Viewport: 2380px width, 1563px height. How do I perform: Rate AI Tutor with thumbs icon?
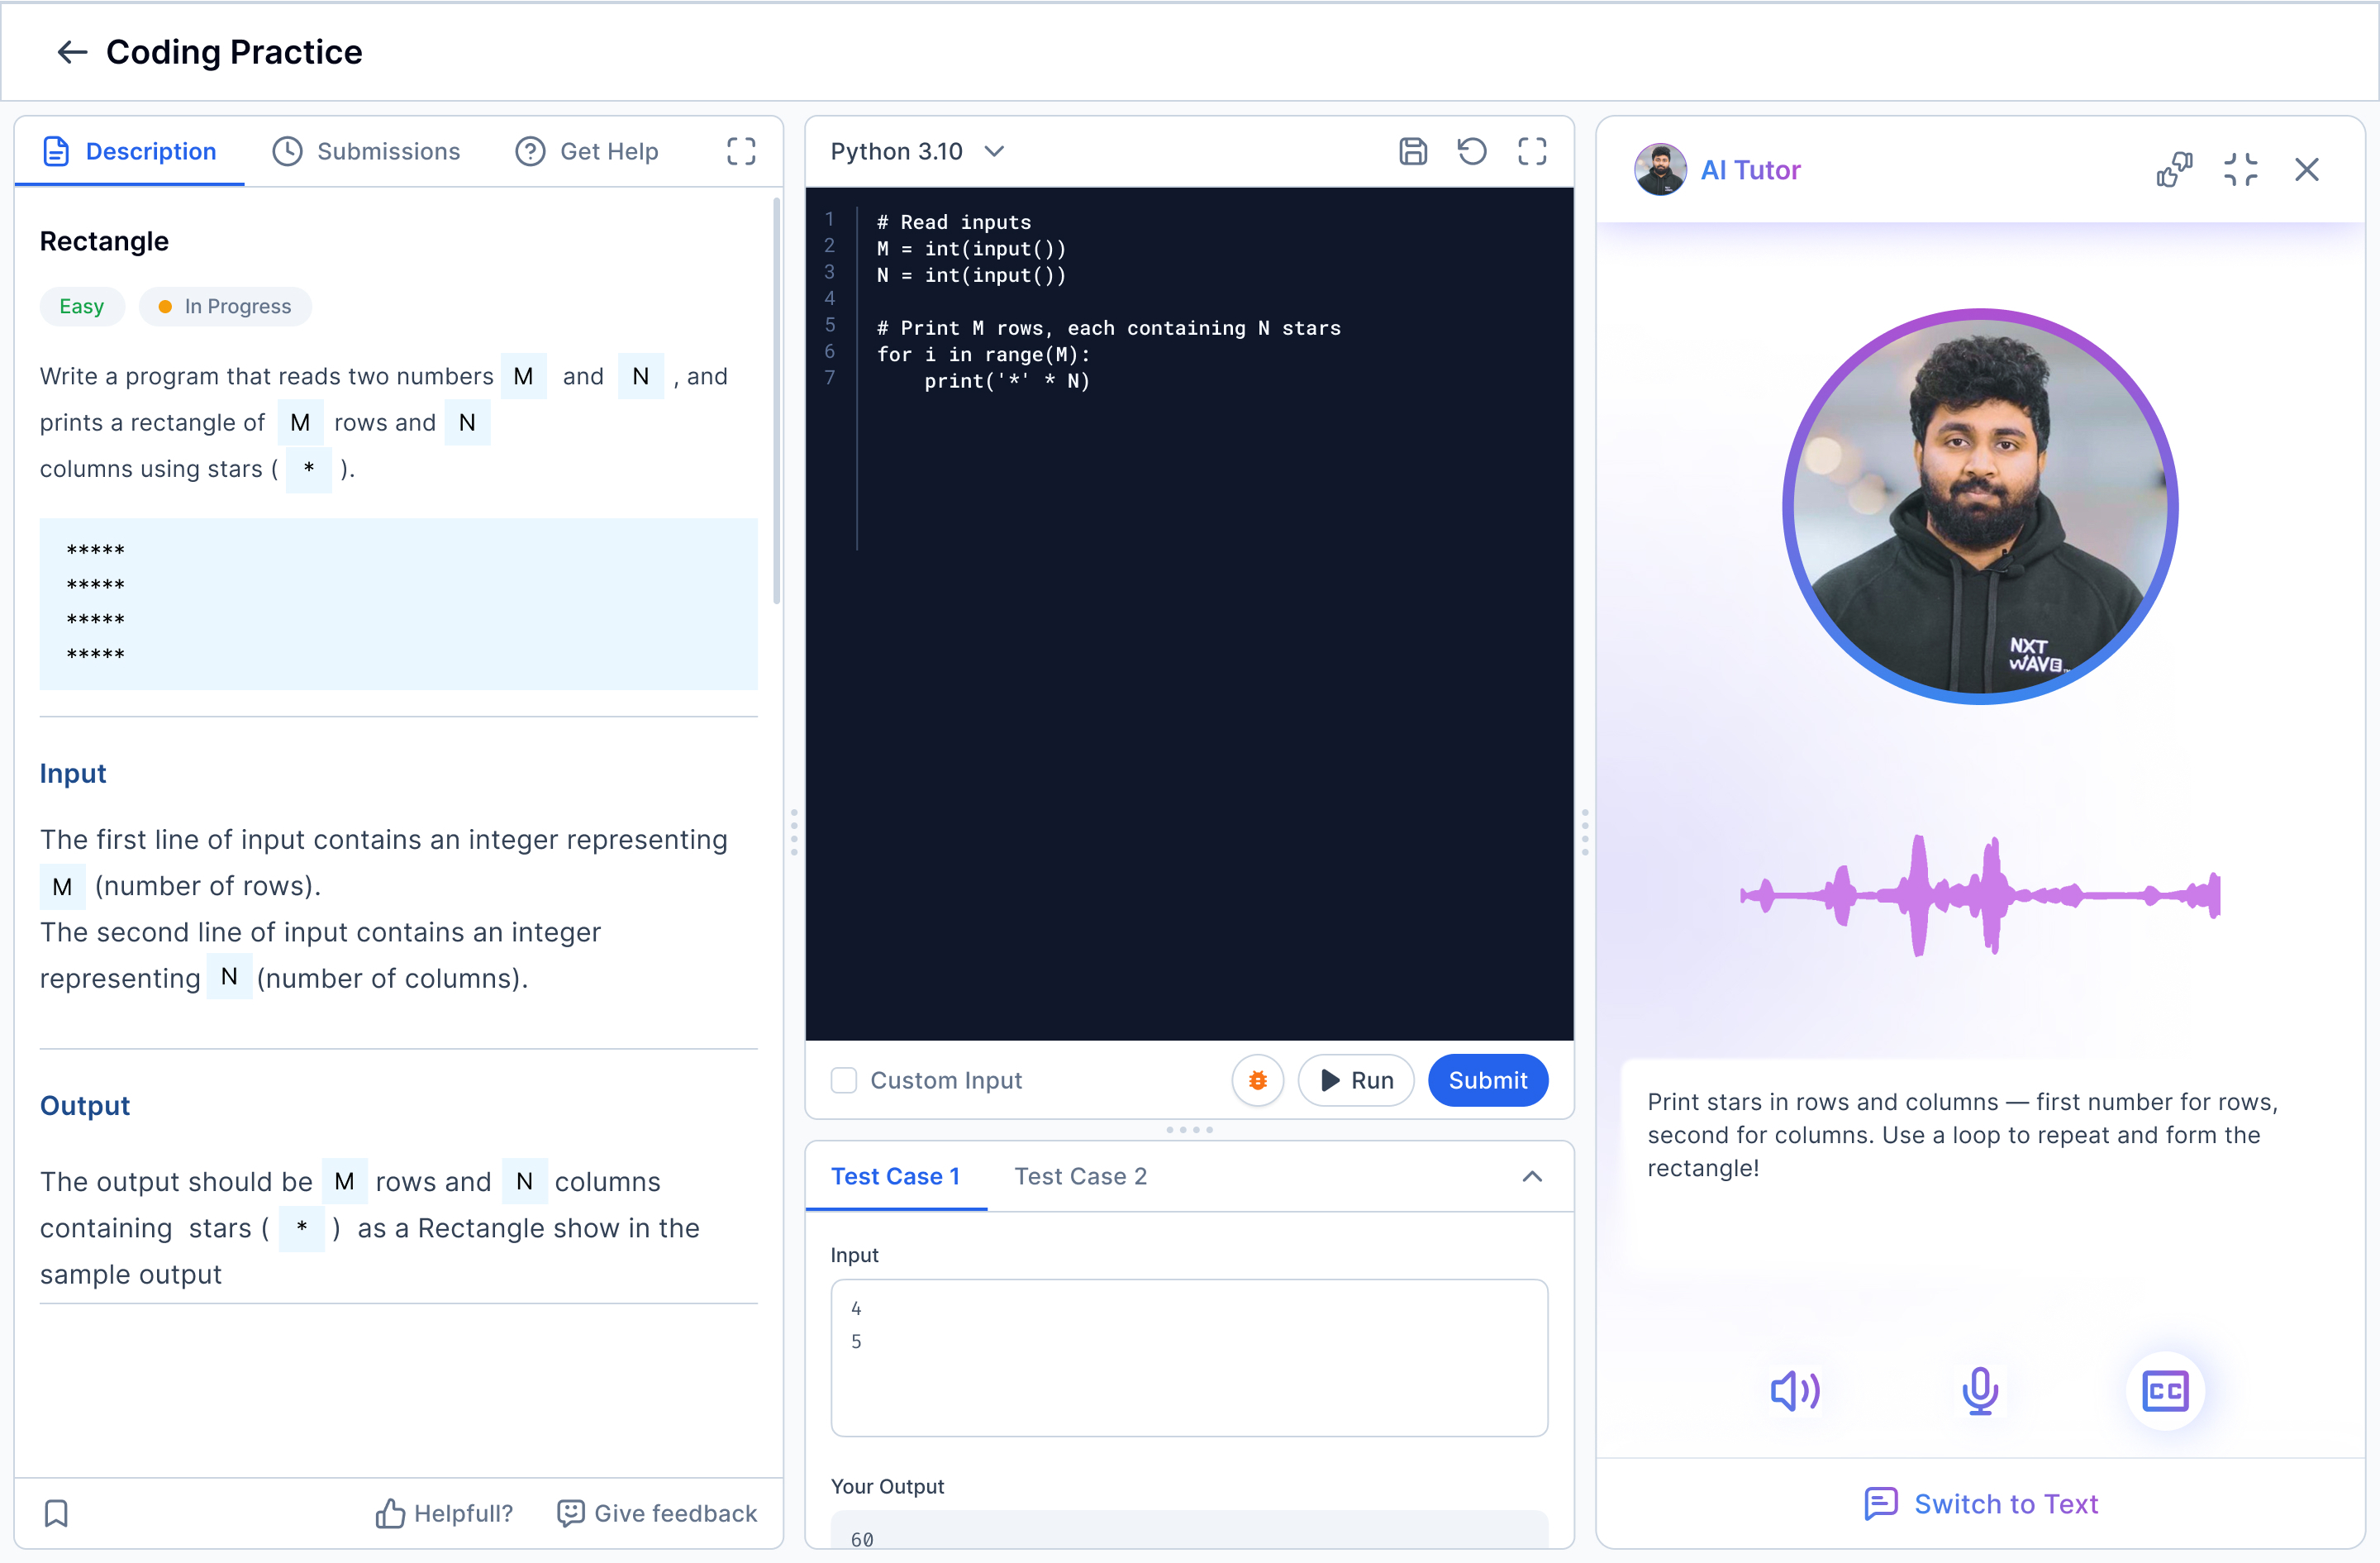2174,170
